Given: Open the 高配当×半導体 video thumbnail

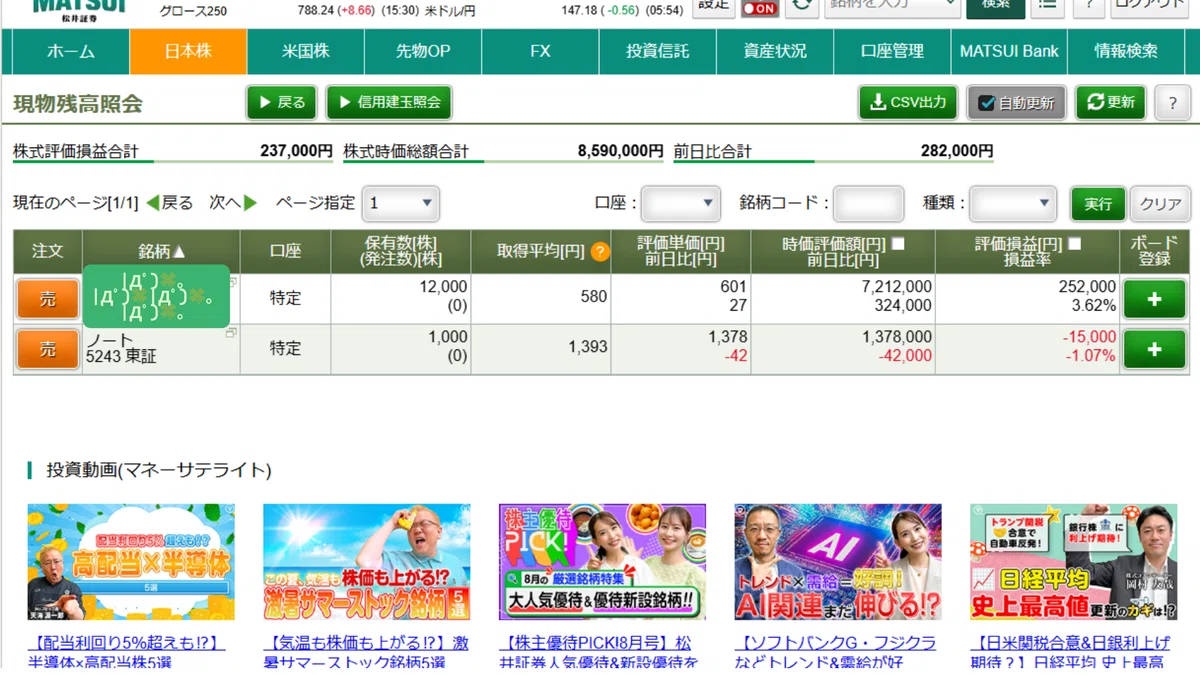Looking at the screenshot, I should (131, 562).
